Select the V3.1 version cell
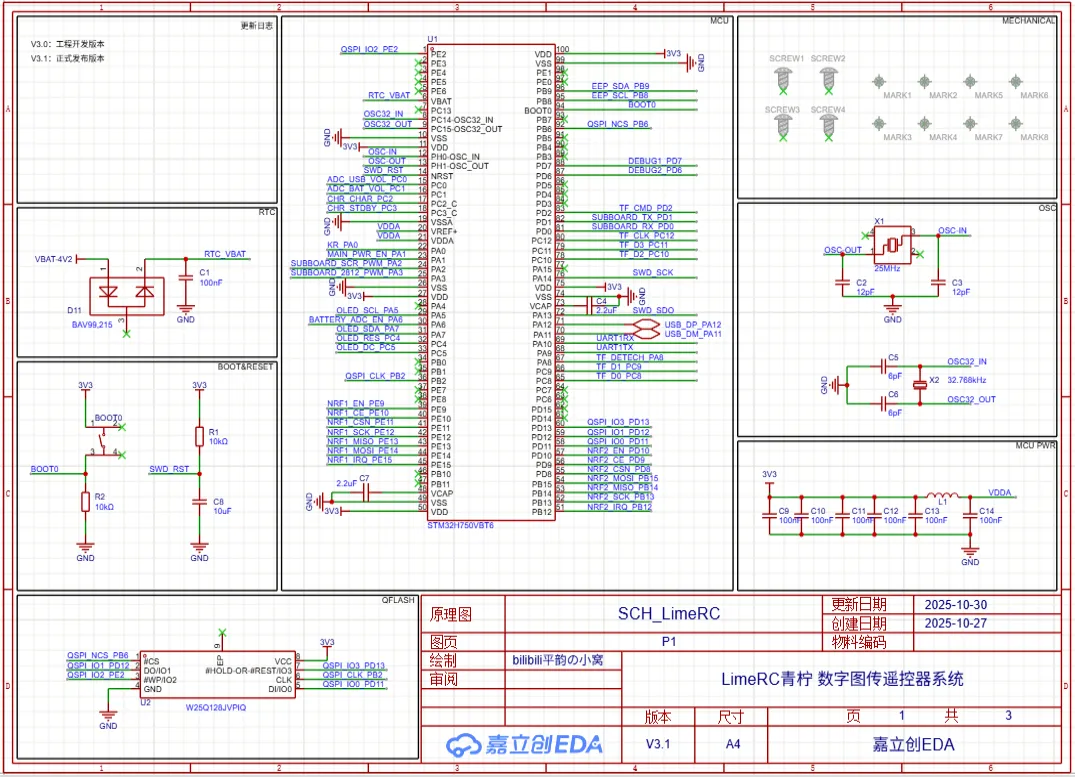Image resolution: width=1075 pixels, height=777 pixels. (657, 744)
